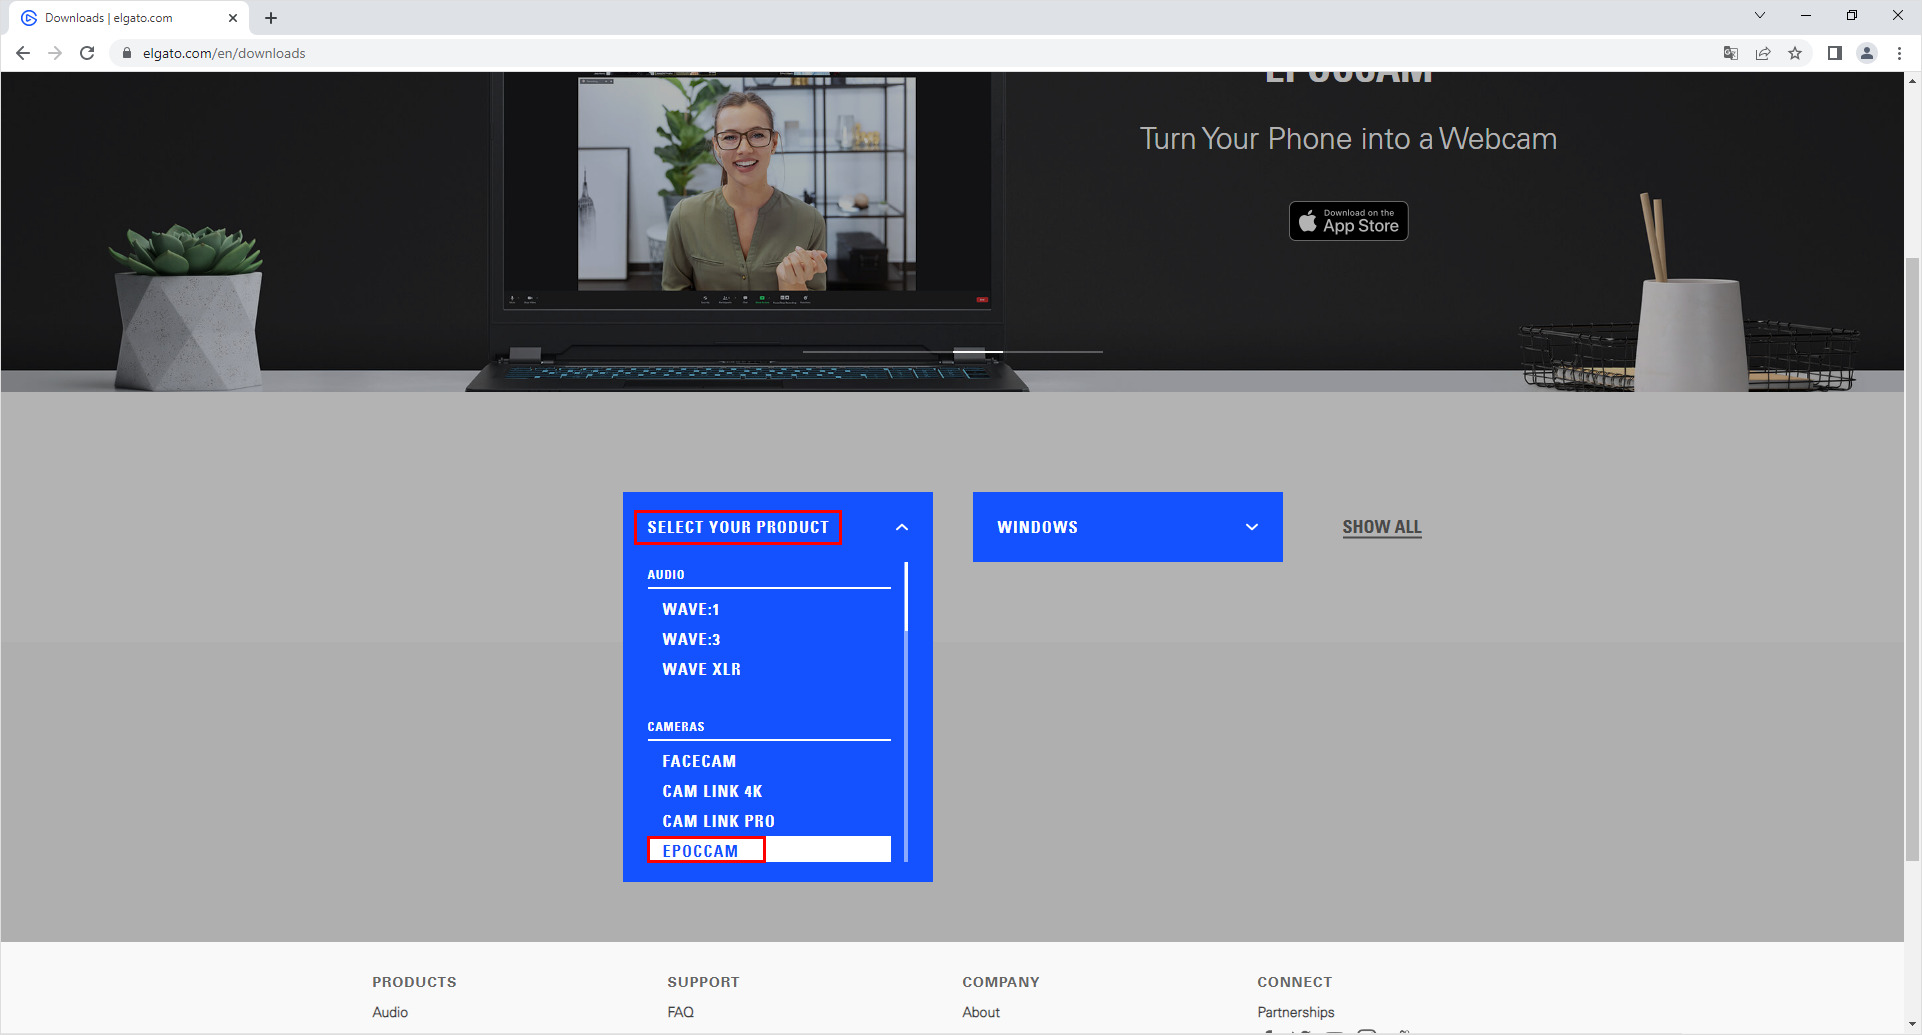Open the Windows platform dropdown
This screenshot has width=1922, height=1035.
[1128, 527]
